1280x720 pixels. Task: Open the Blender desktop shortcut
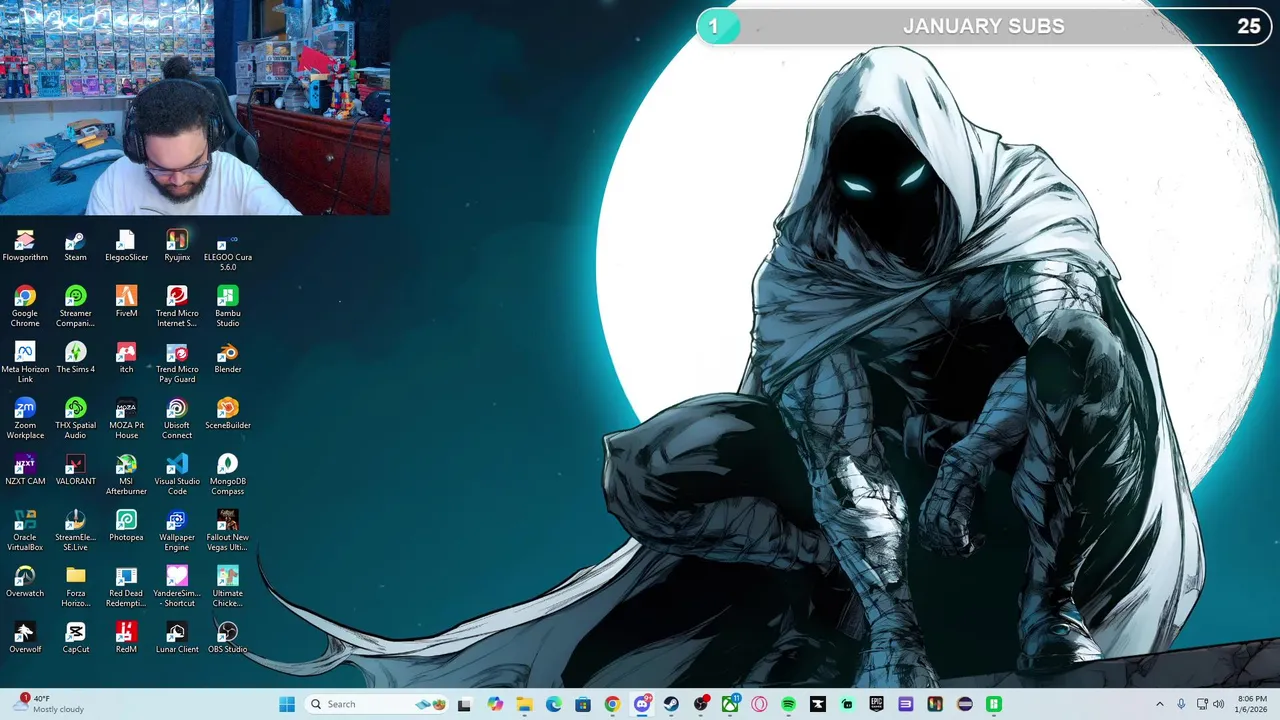pos(227,358)
